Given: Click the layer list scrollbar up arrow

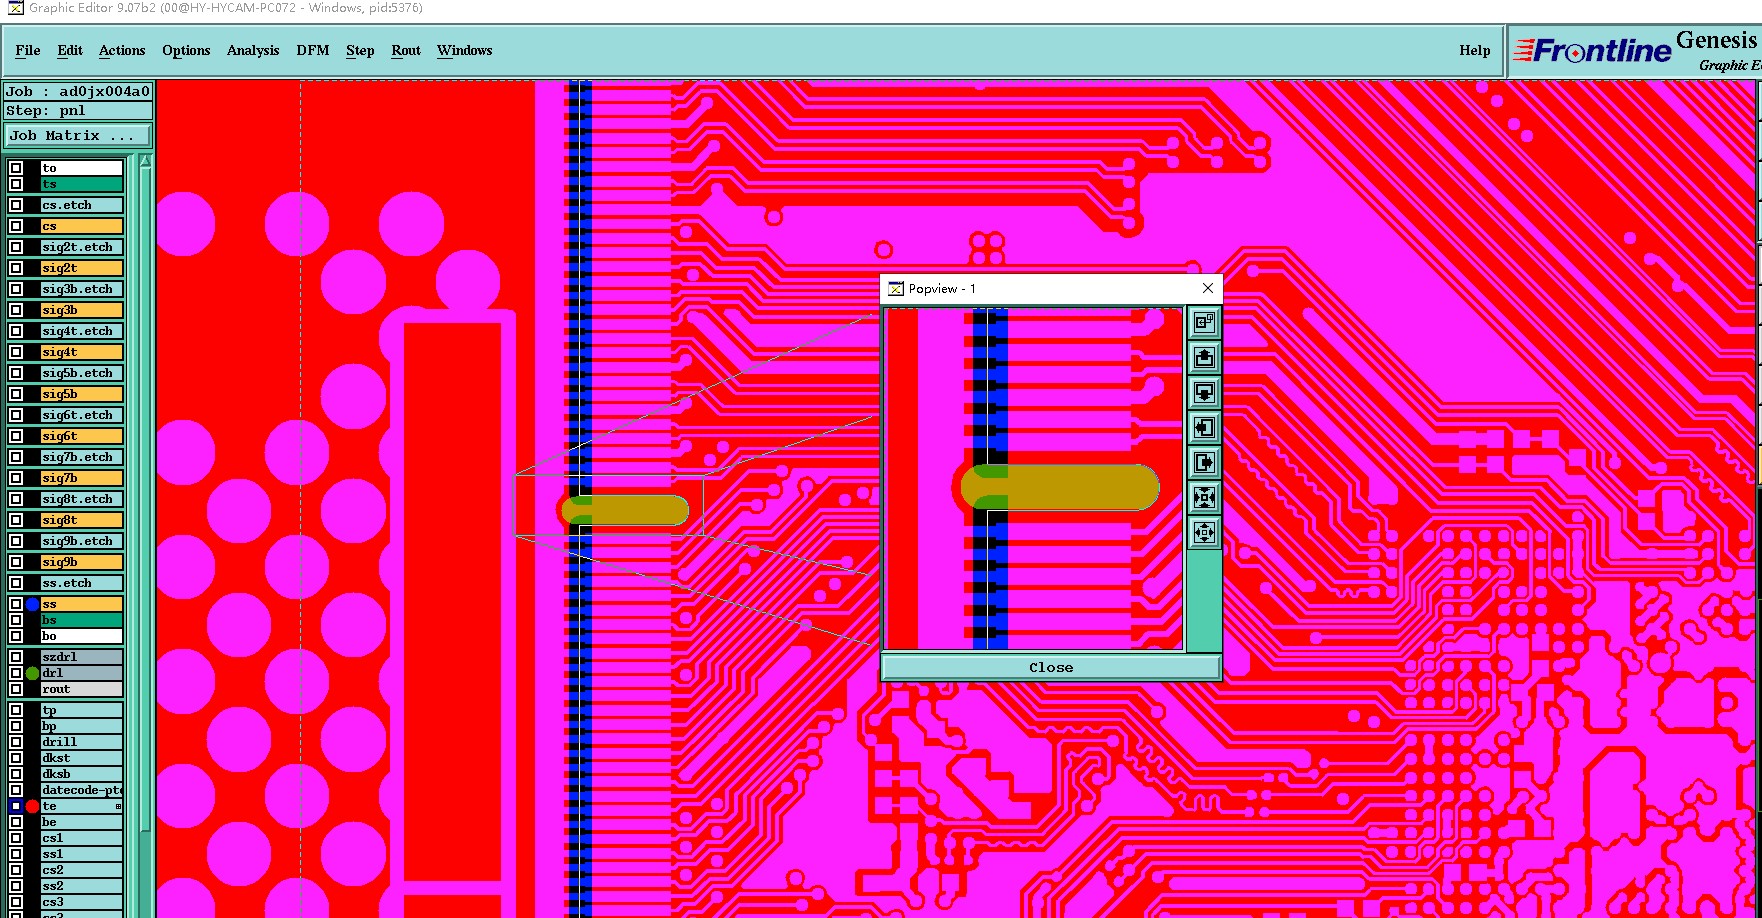Looking at the screenshot, I should (145, 161).
